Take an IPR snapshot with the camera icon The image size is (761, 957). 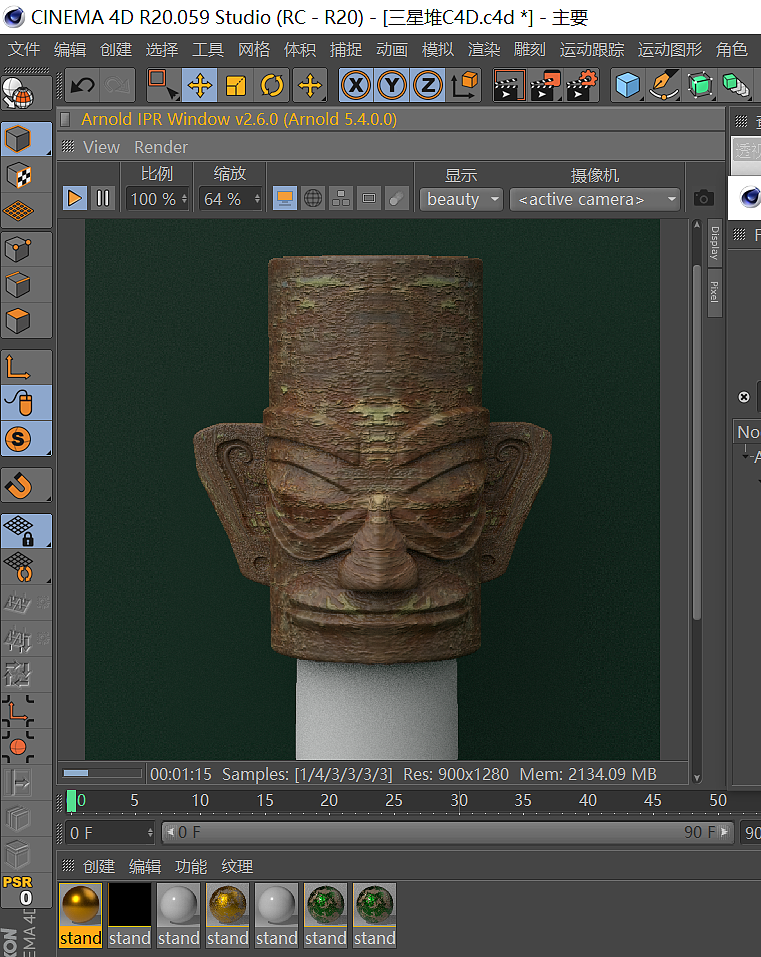tap(705, 198)
